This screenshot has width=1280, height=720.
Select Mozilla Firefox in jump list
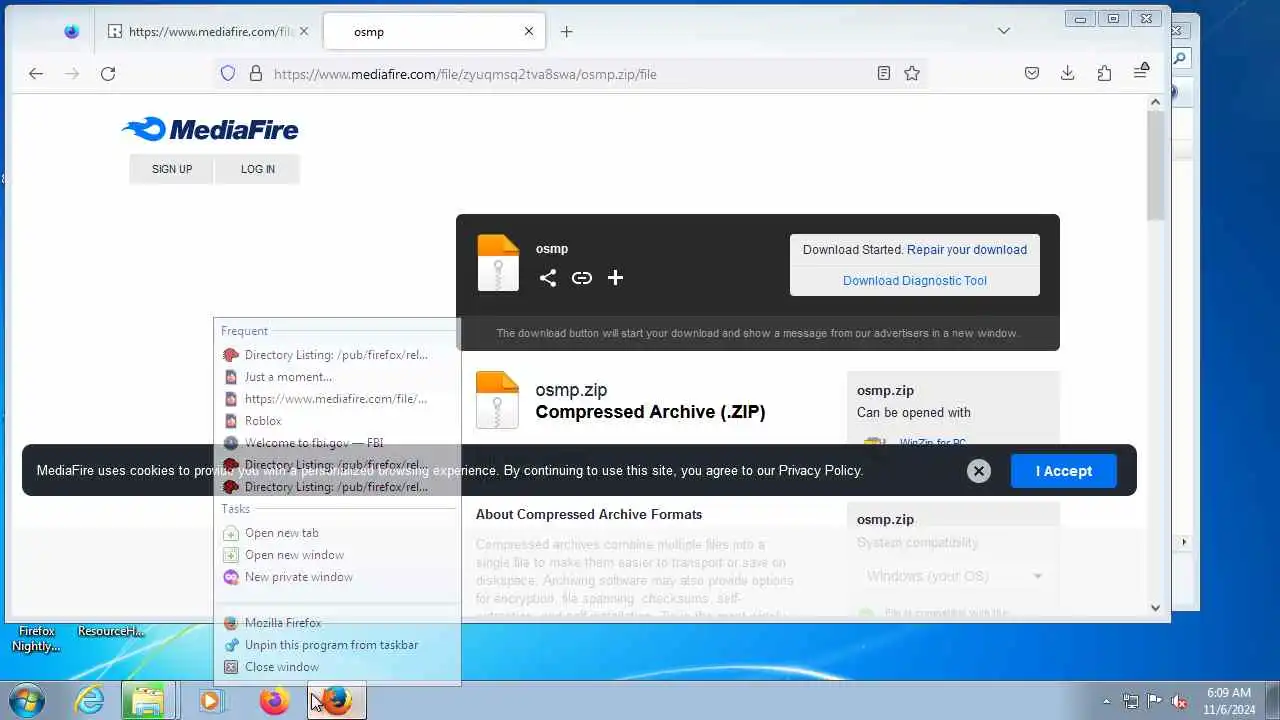pyautogui.click(x=338, y=623)
